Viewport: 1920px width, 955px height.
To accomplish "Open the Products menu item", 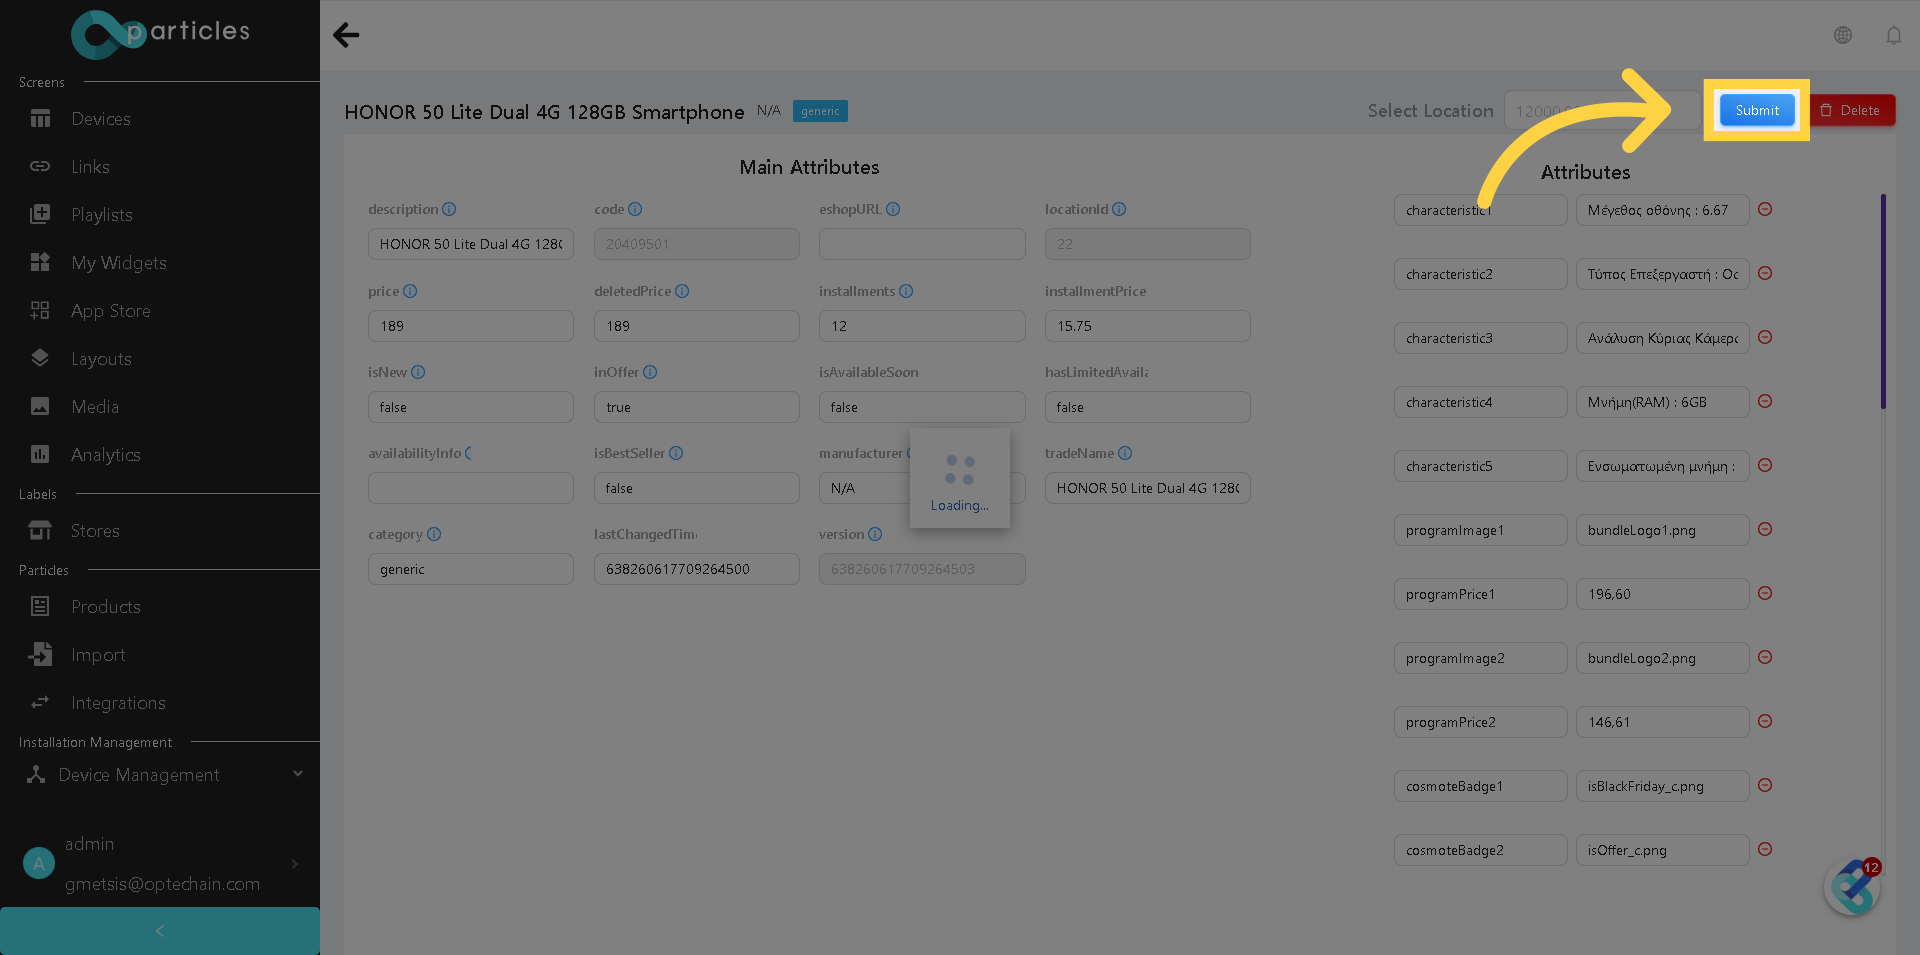I will (105, 607).
